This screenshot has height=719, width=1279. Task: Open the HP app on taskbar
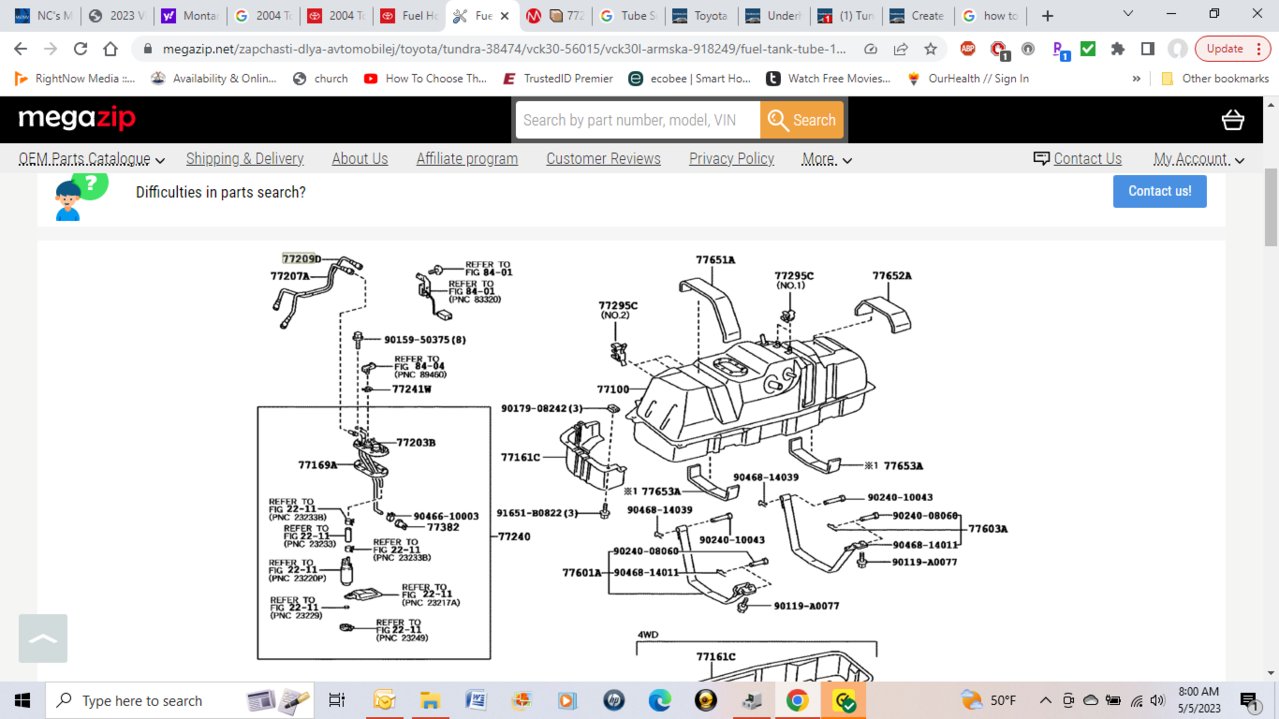point(613,700)
